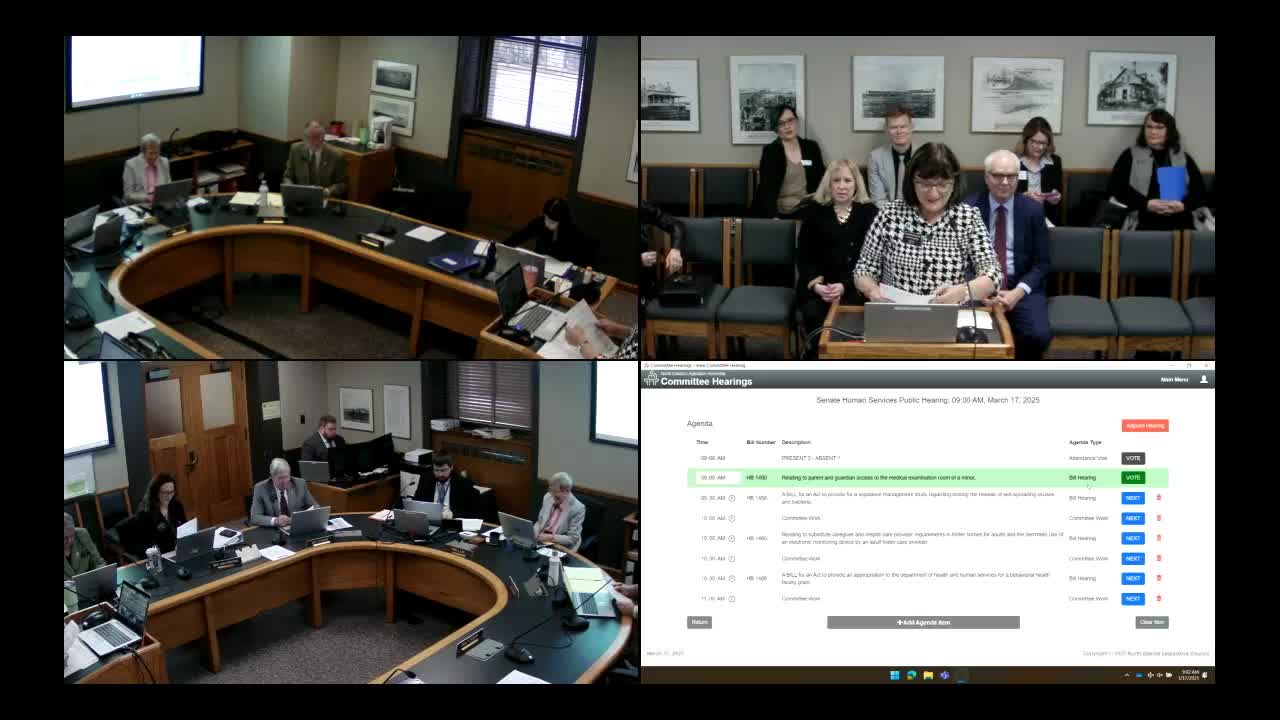Open clock picker for 11:00 AM Committee Work row
This screenshot has height=720, width=1280.
click(732, 599)
